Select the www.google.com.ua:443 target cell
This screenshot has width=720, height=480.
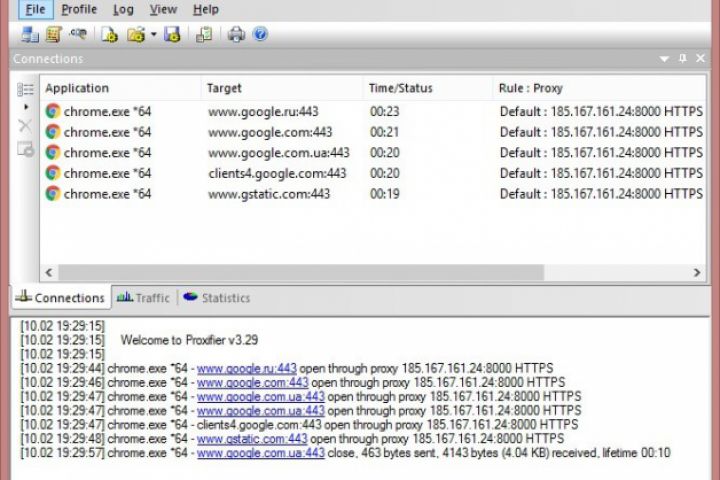[279, 152]
